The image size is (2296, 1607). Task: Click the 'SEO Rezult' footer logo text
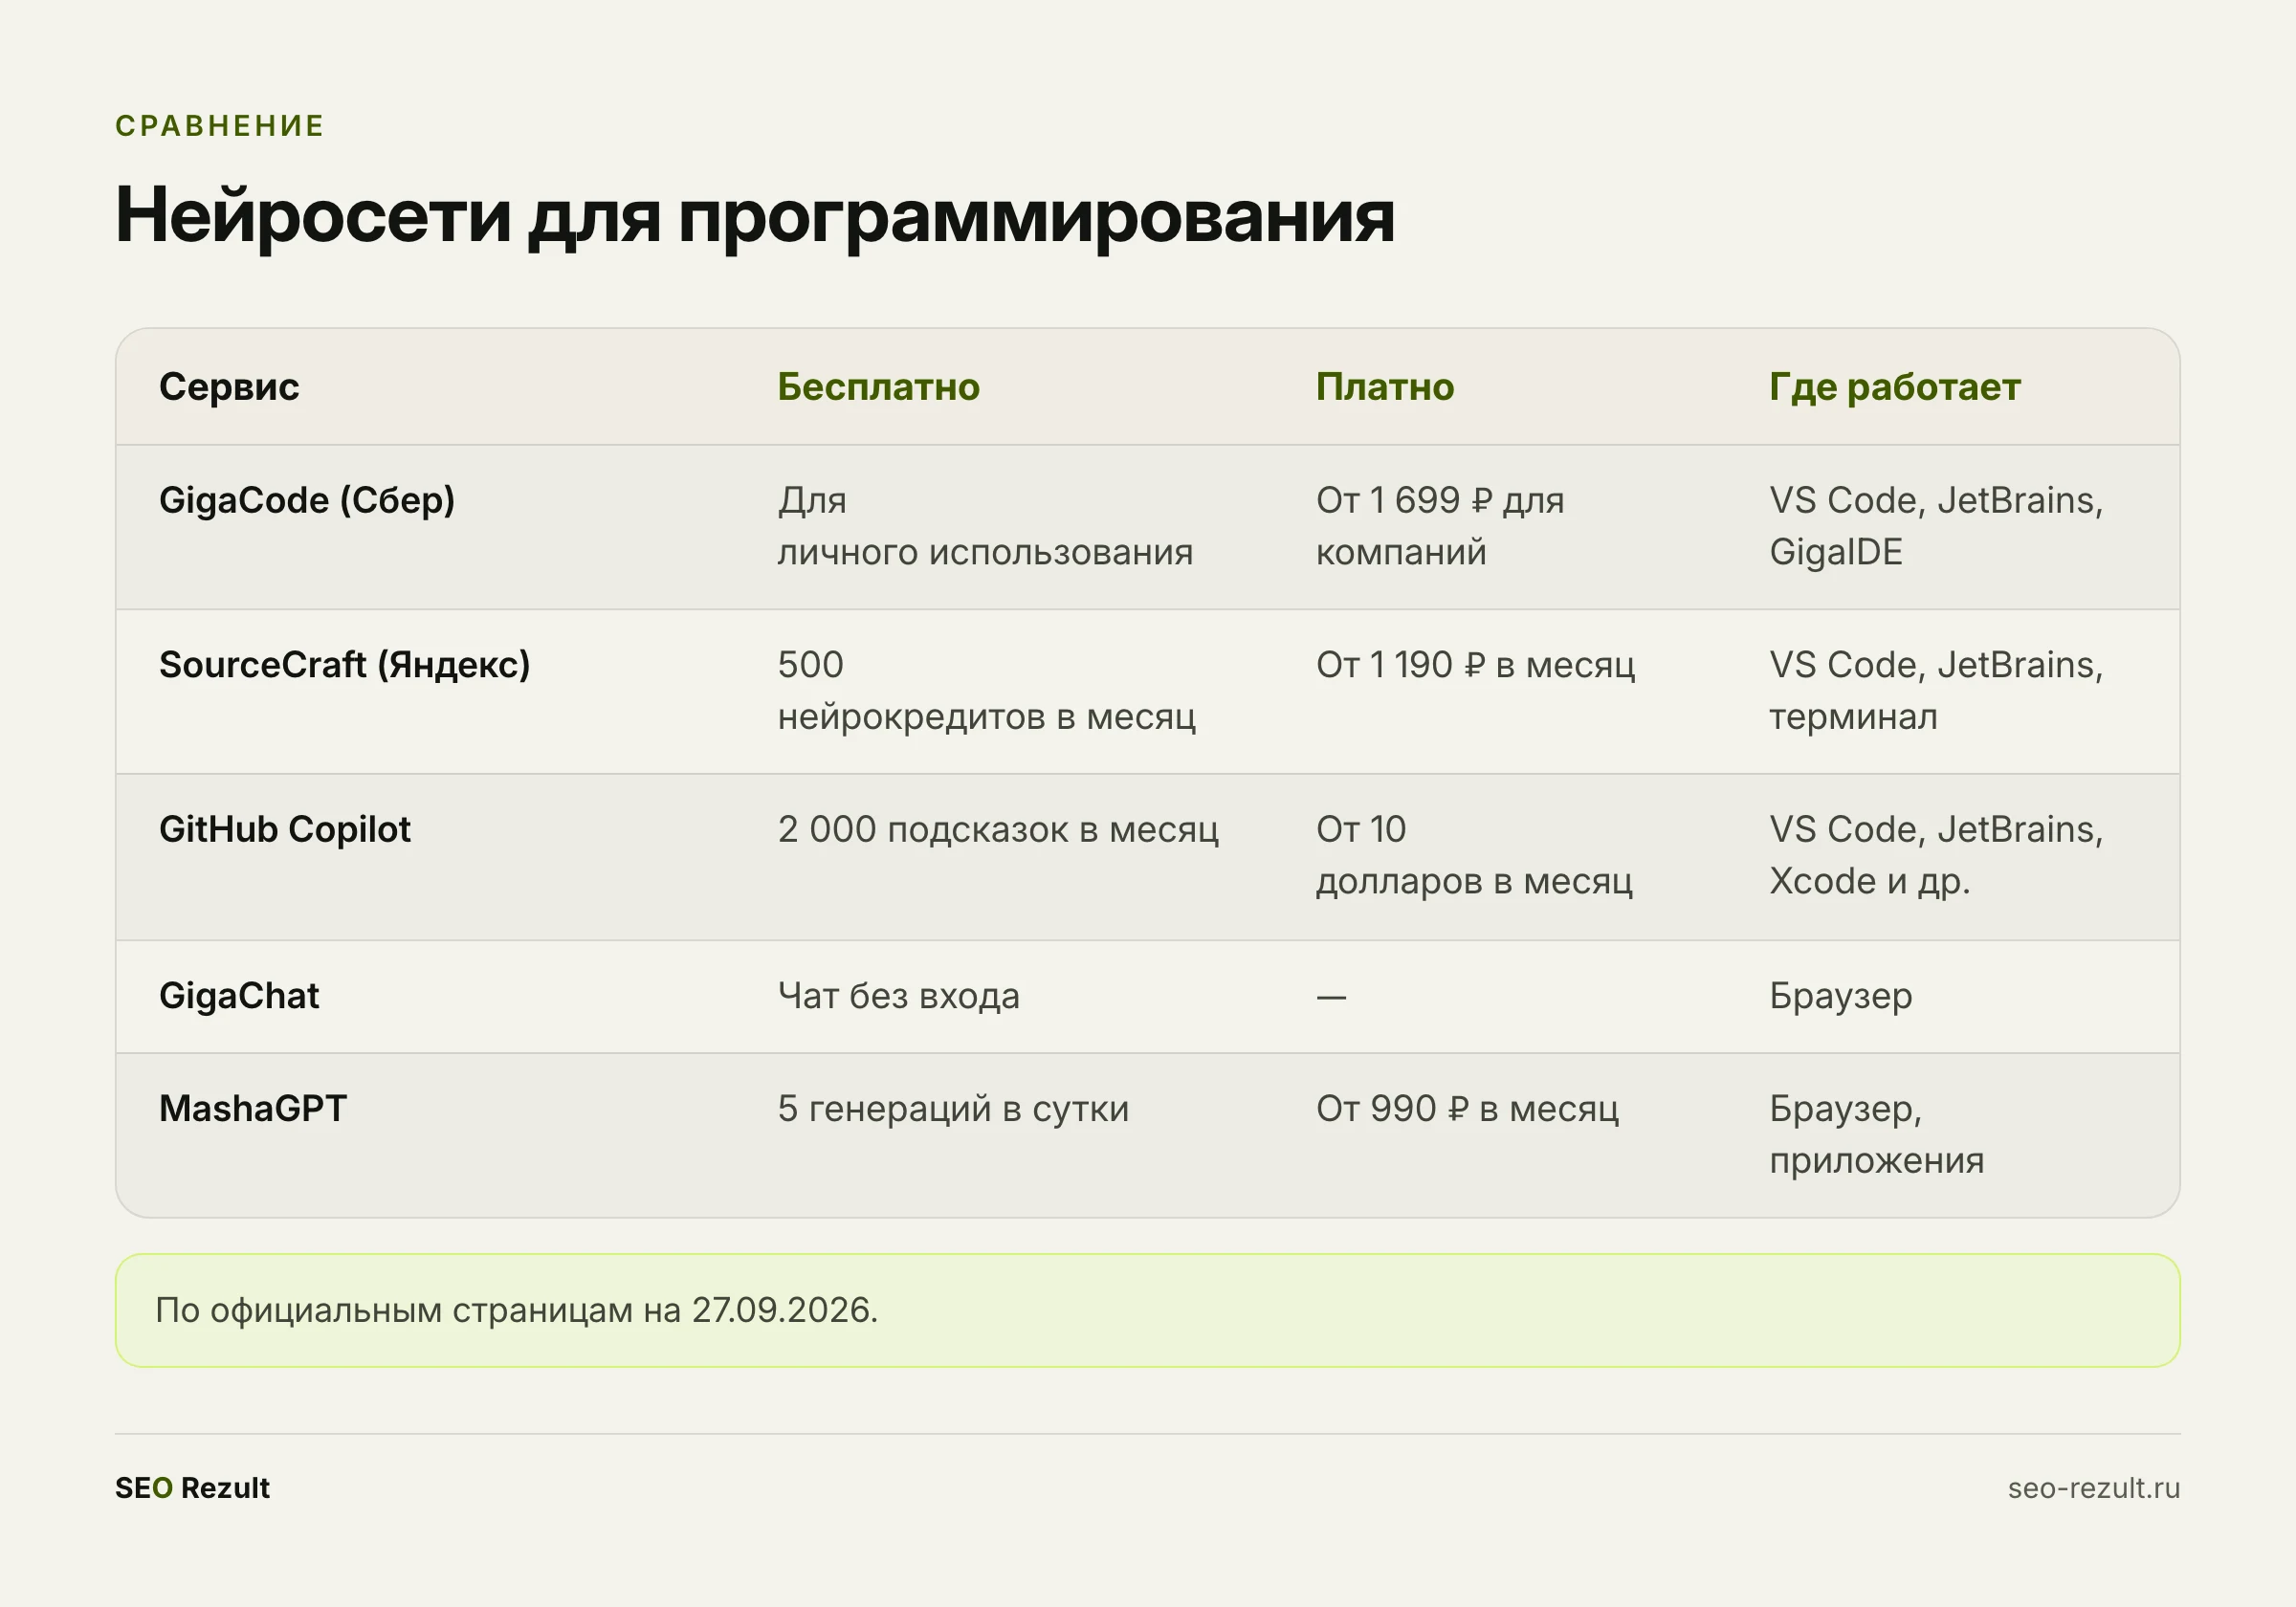click(192, 1488)
